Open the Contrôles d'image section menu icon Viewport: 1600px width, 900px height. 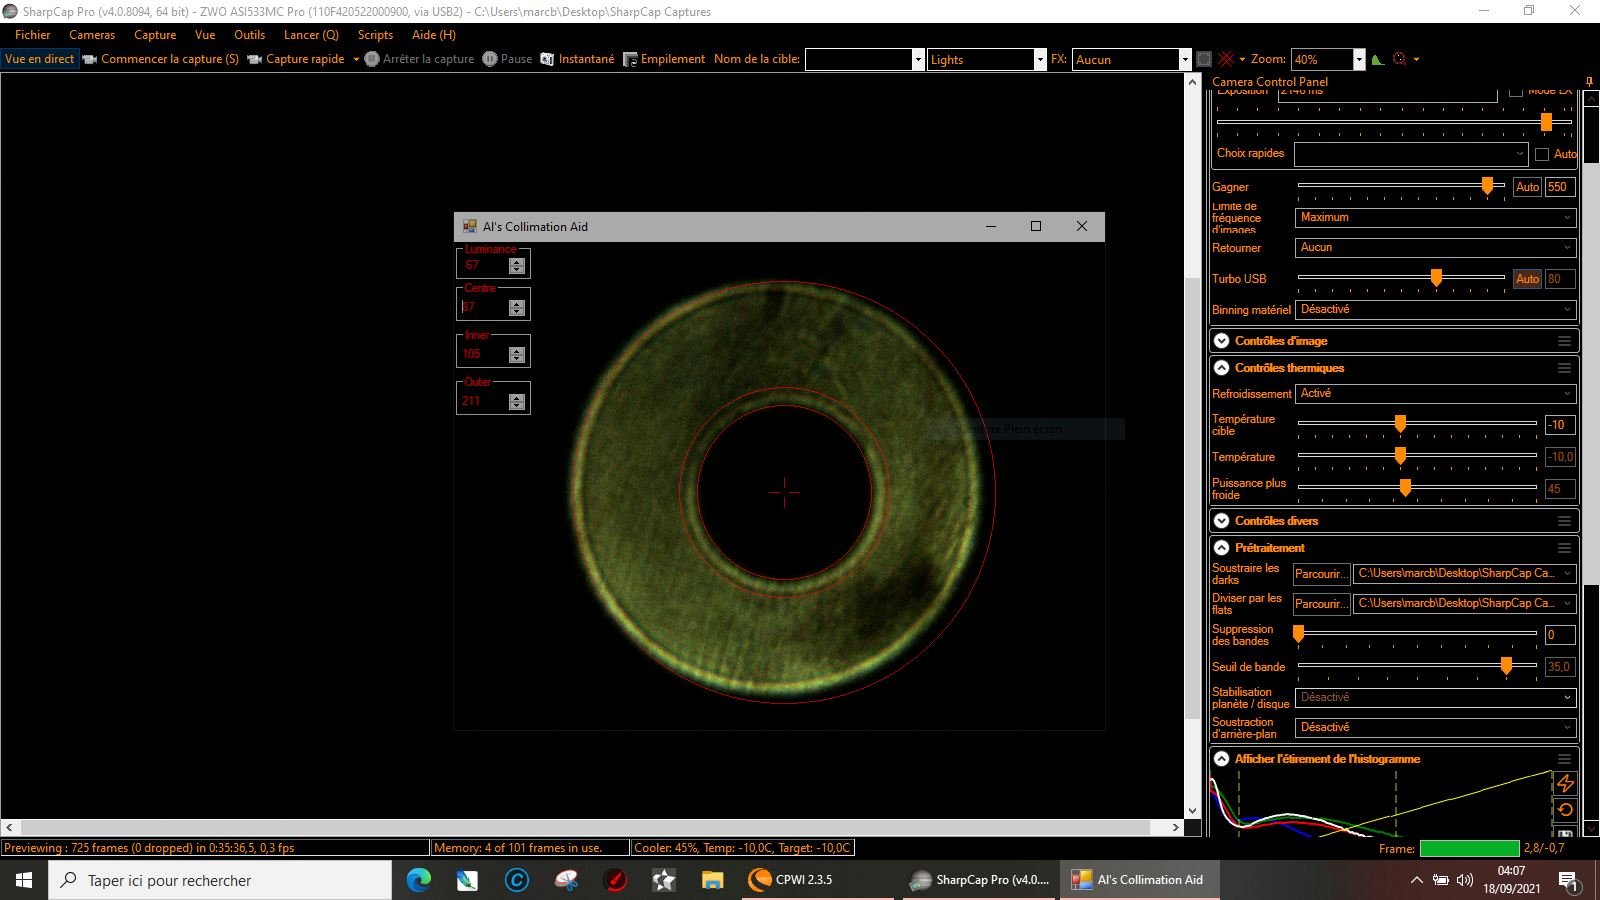click(1564, 341)
